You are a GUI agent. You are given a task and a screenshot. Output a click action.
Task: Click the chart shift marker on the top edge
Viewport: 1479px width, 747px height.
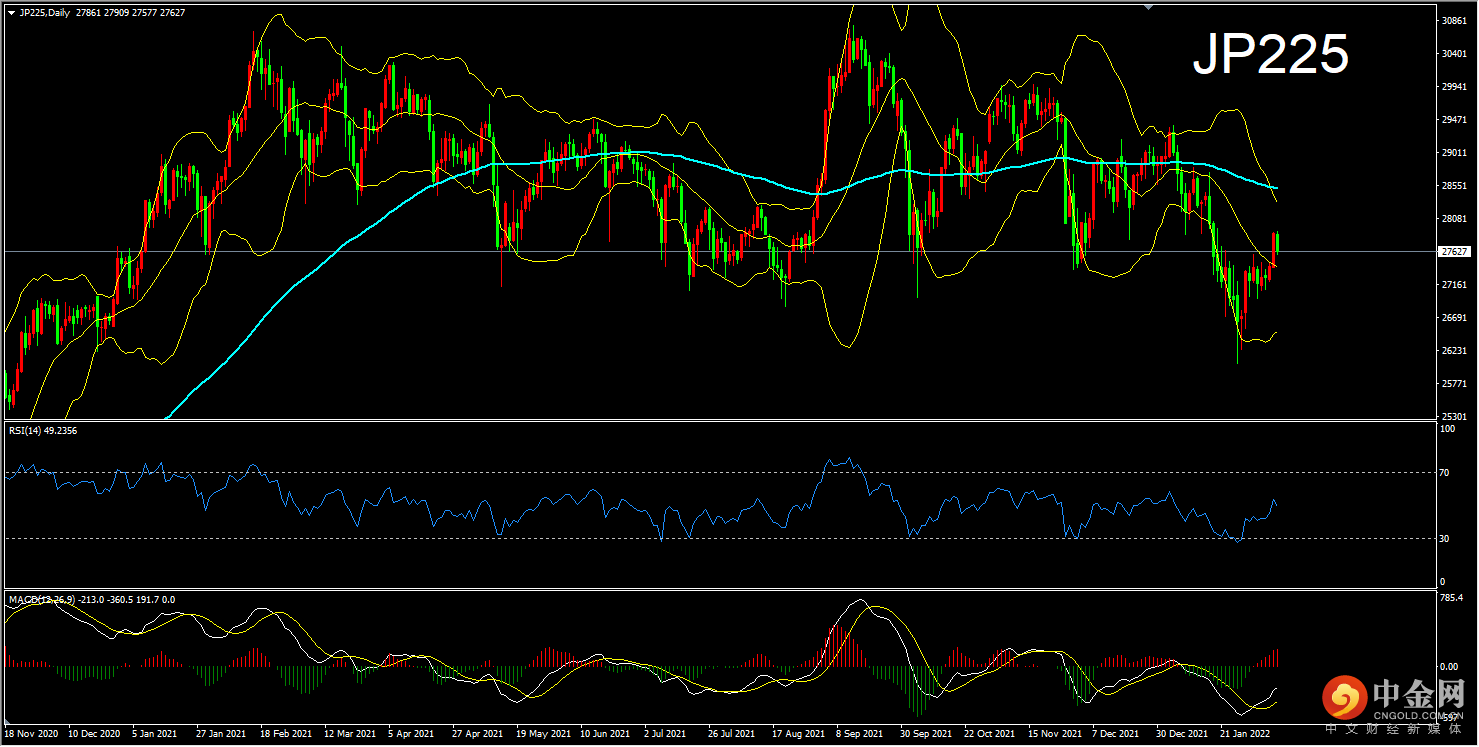[1149, 7]
